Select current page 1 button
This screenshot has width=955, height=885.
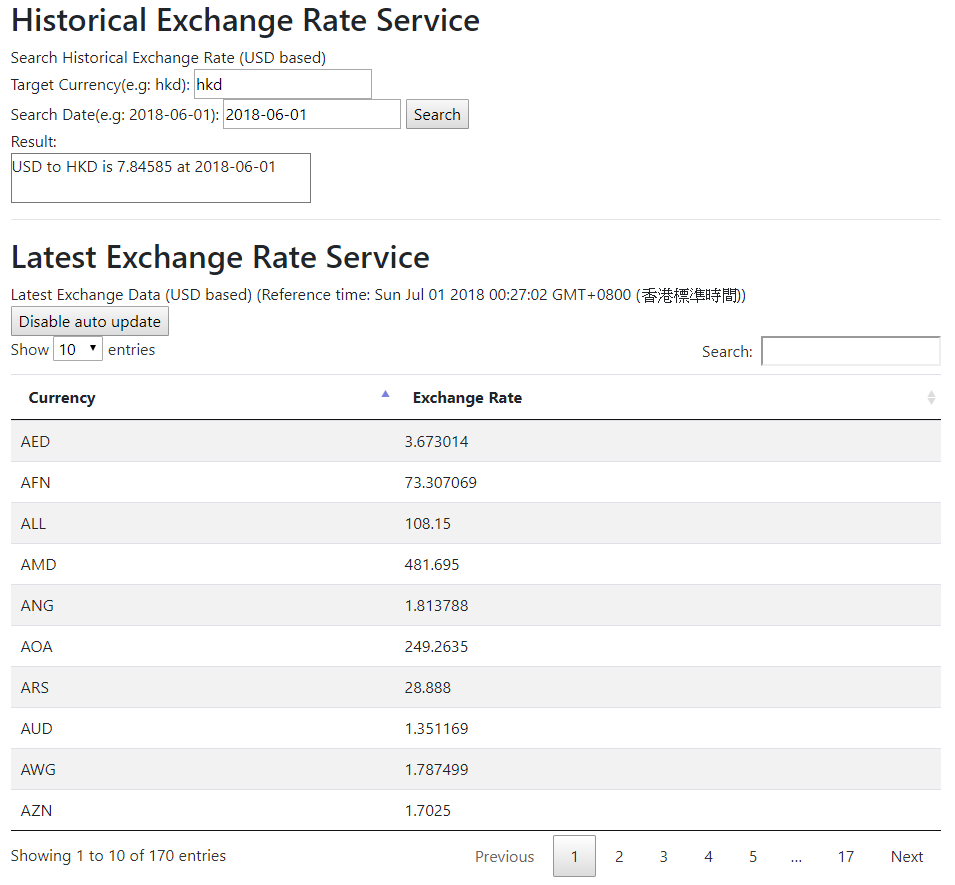click(x=574, y=856)
